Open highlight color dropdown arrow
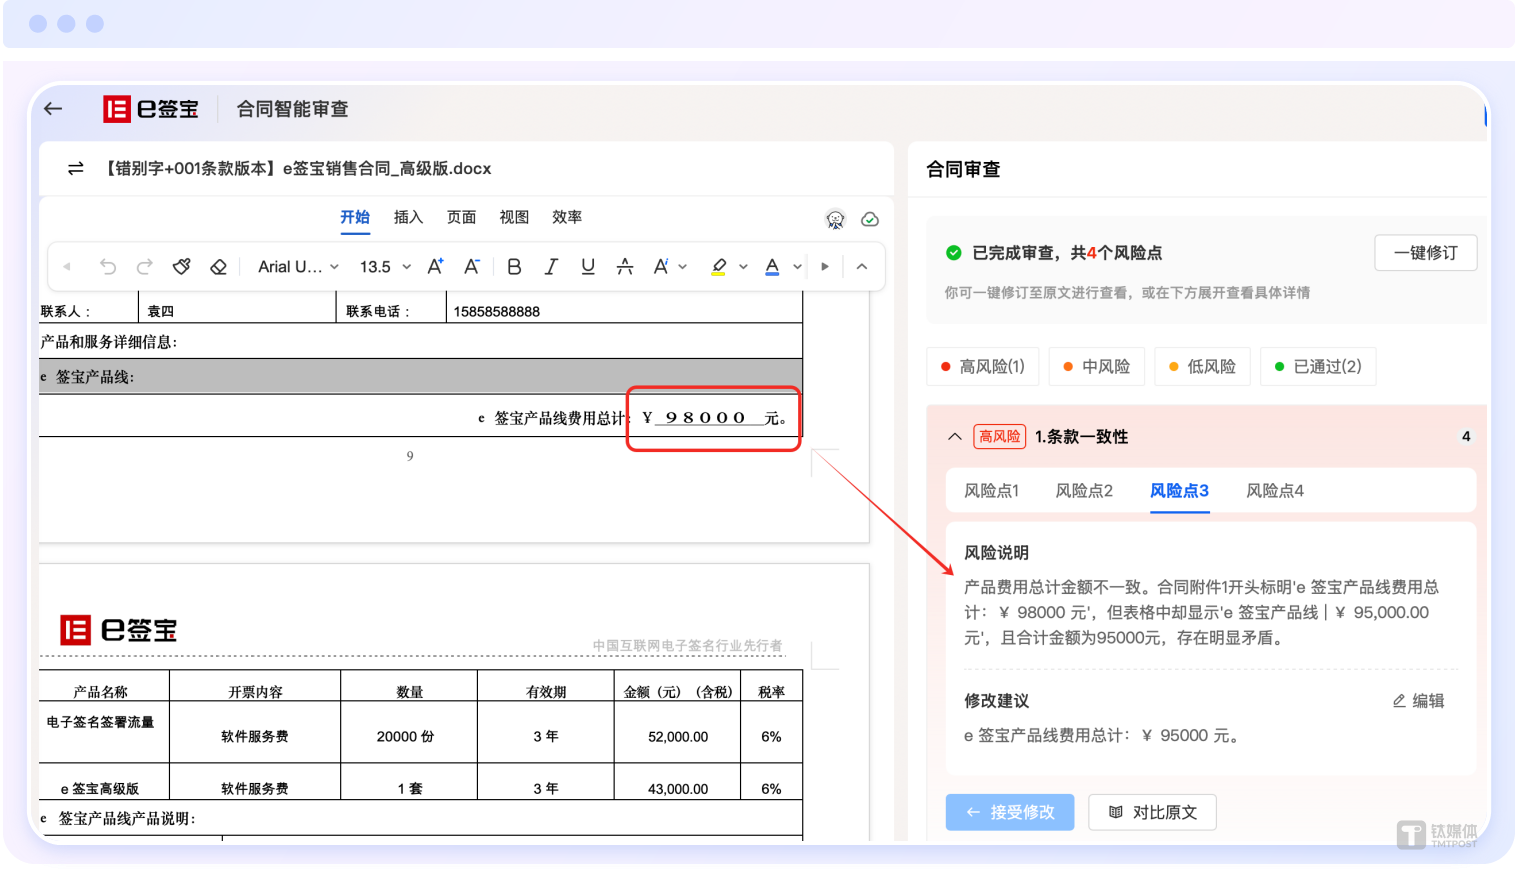Image resolution: width=1518 pixels, height=878 pixels. pos(743,267)
